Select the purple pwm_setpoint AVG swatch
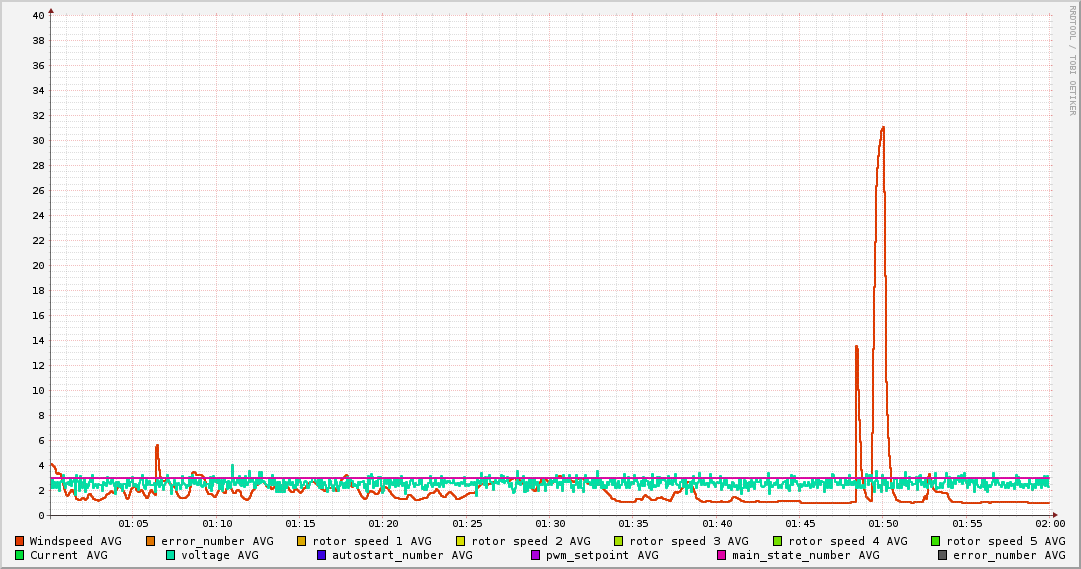 pos(536,555)
